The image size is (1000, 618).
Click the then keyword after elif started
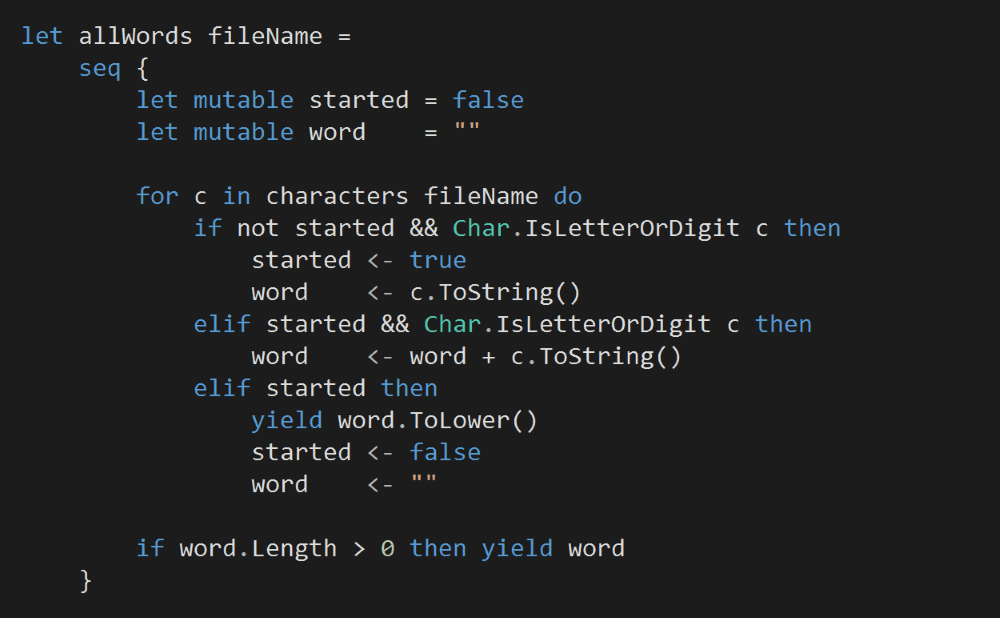click(x=409, y=388)
